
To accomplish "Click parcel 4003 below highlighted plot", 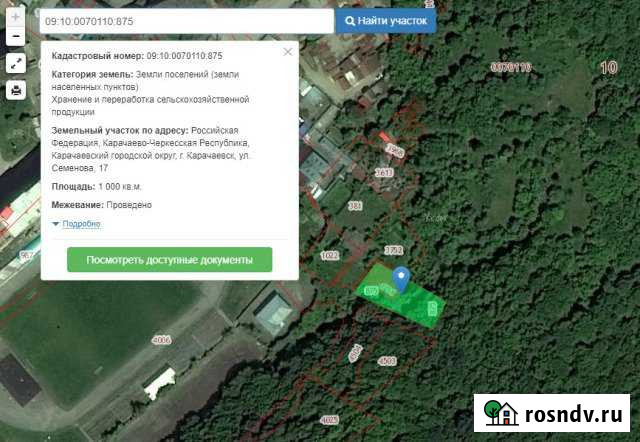I will pos(388,359).
